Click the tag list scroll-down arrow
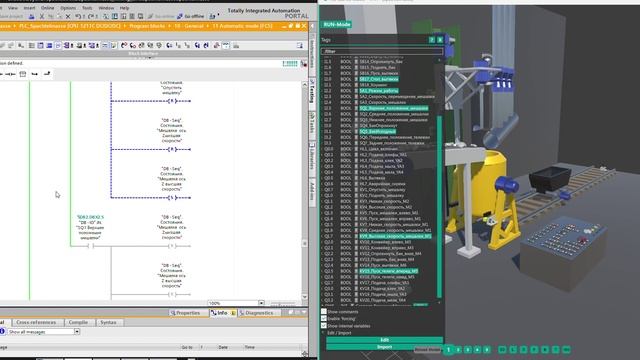640x360 pixels. pos(439,302)
